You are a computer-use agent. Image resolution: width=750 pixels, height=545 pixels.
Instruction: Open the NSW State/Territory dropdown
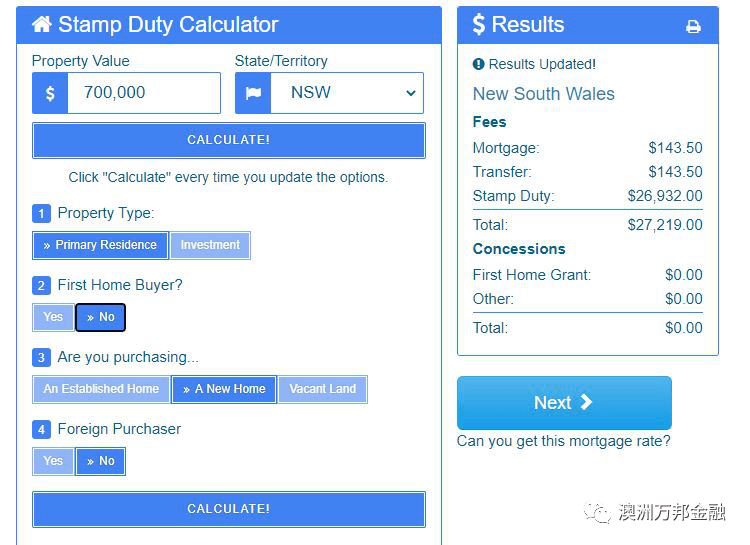(x=347, y=93)
